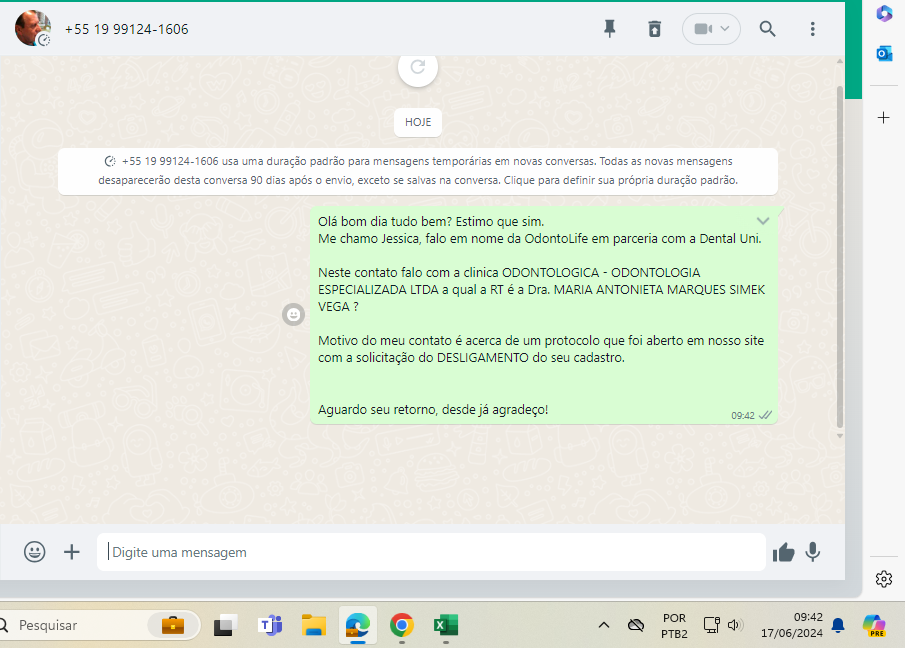The image size is (905, 648).
Task: Open the notifications bell icon
Action: 838,625
